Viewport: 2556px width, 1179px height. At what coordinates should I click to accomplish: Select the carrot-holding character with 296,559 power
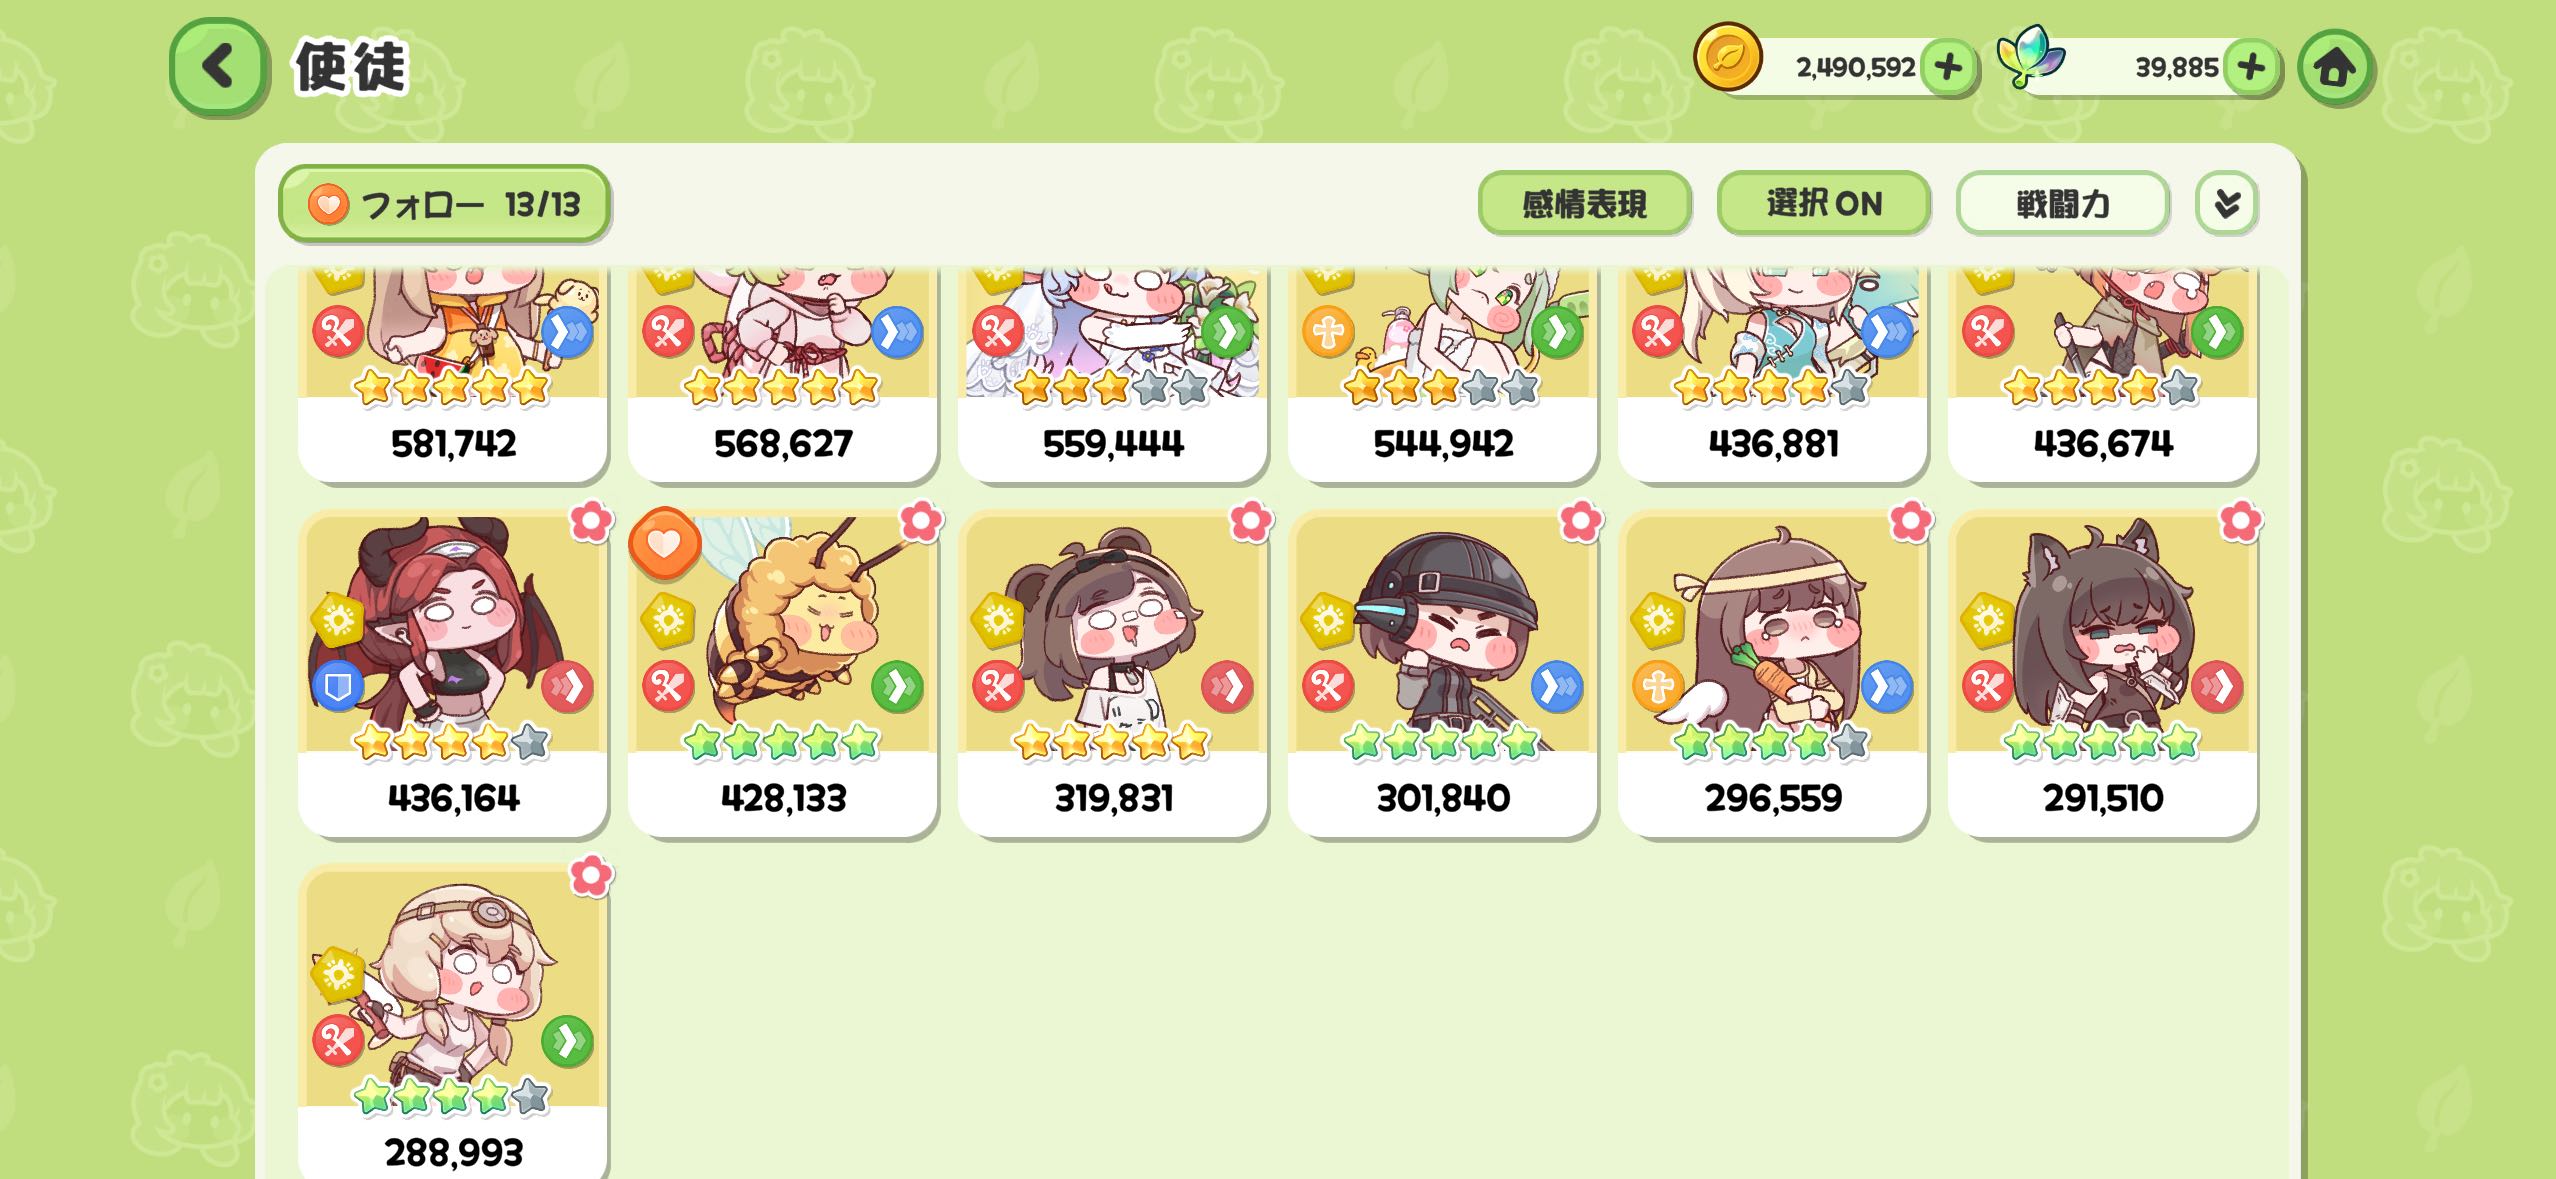pyautogui.click(x=1772, y=673)
